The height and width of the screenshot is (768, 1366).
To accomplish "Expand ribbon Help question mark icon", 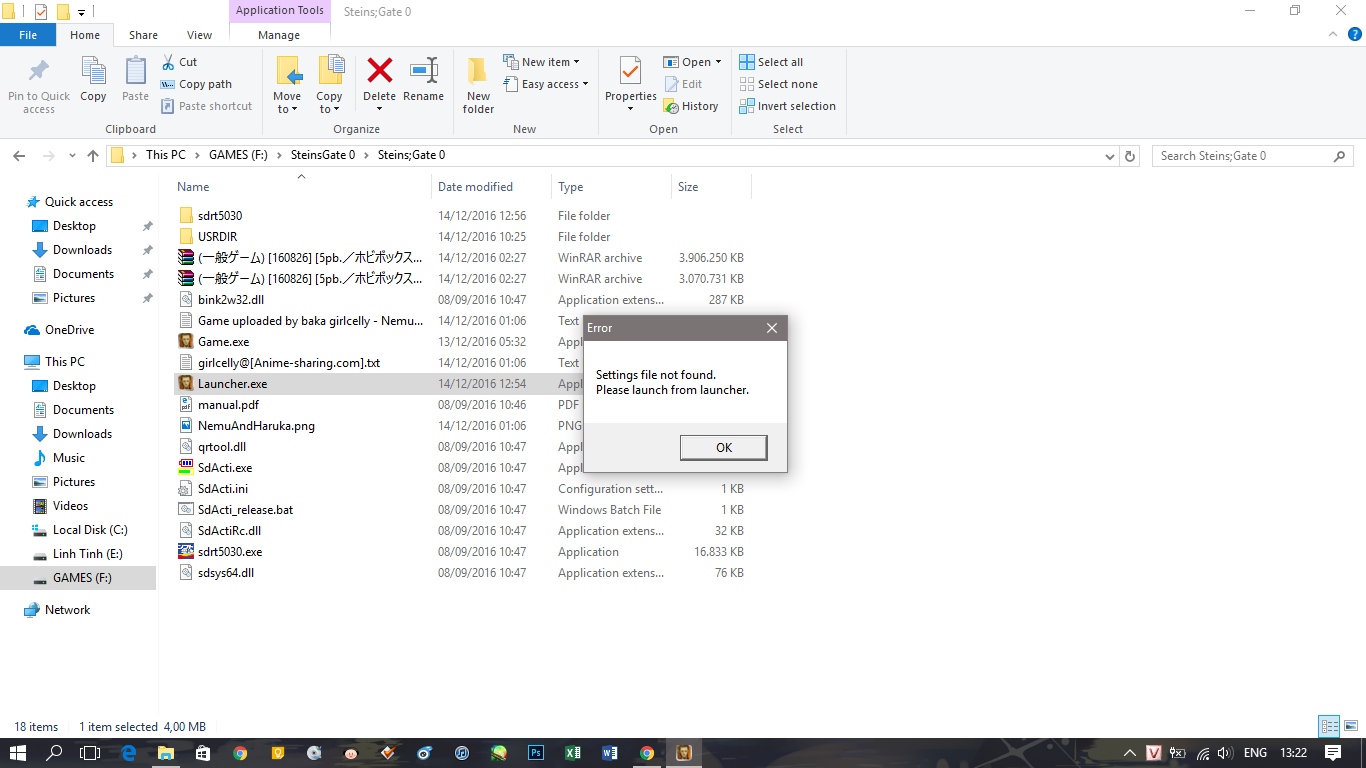I will (x=1354, y=34).
